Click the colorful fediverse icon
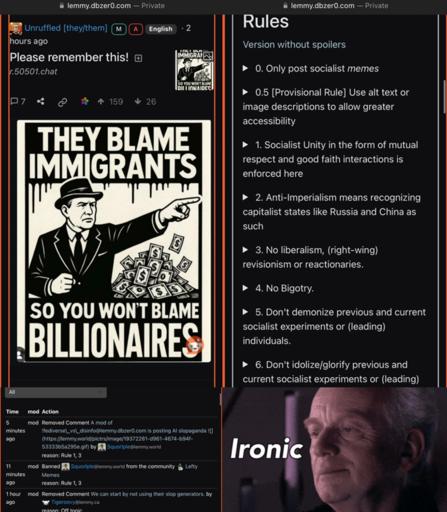The height and width of the screenshot is (512, 447). pyautogui.click(x=85, y=101)
